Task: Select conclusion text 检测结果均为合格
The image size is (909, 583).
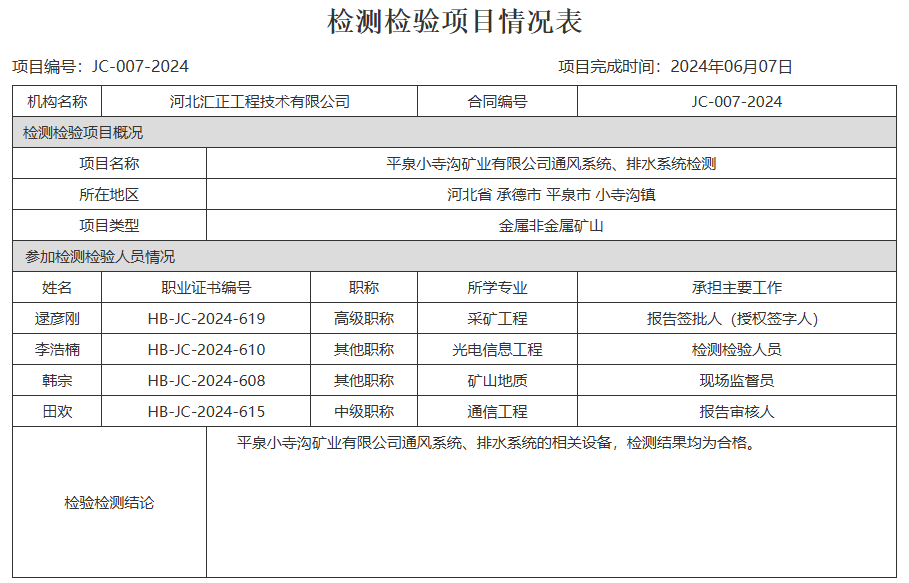Action: pos(687,443)
